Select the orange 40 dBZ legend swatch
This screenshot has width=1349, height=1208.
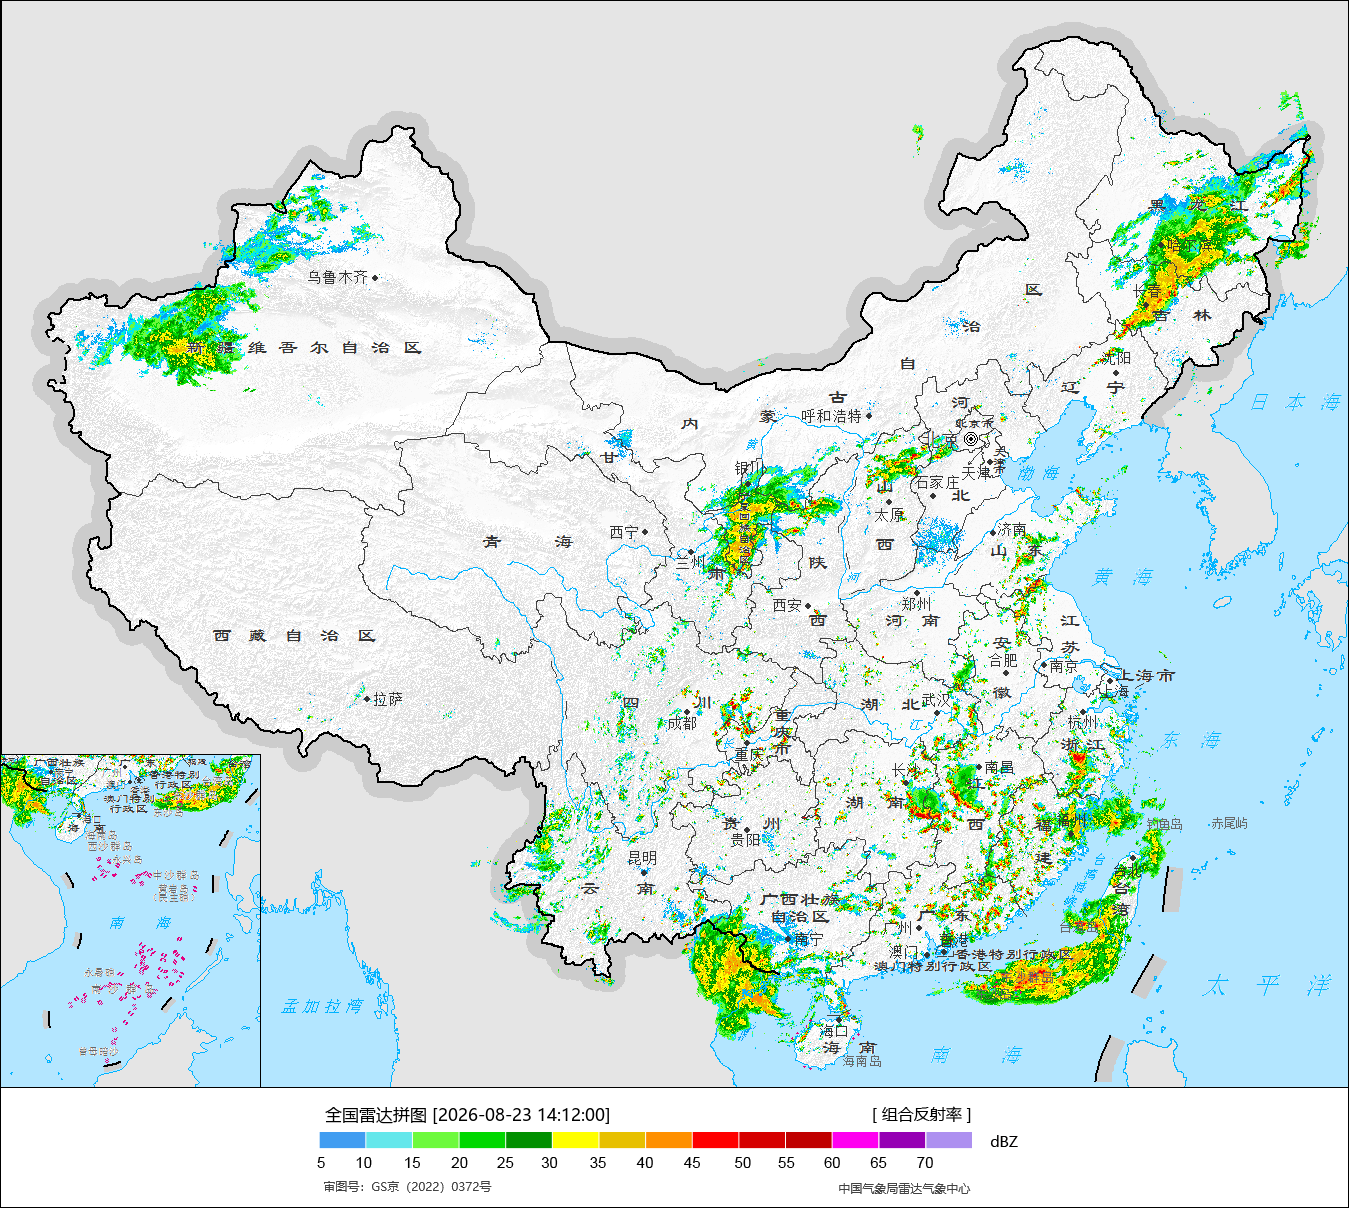669,1140
